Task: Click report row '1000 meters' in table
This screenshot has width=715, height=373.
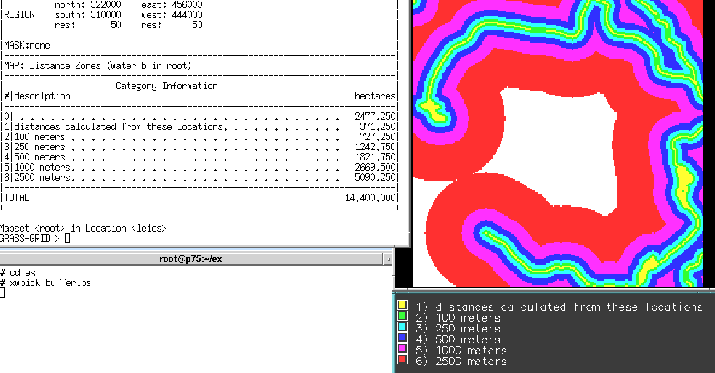Action: [199, 167]
